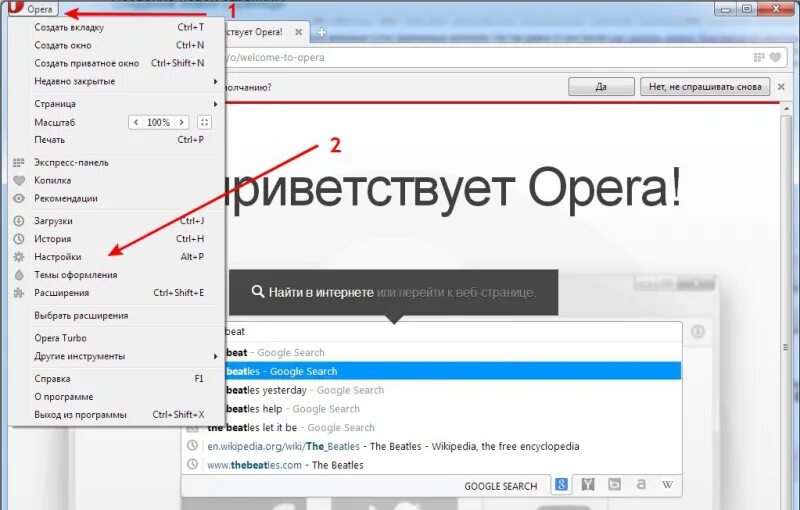
Task: Select highlighted beatles - Google Search suggestion
Action: click(x=452, y=371)
